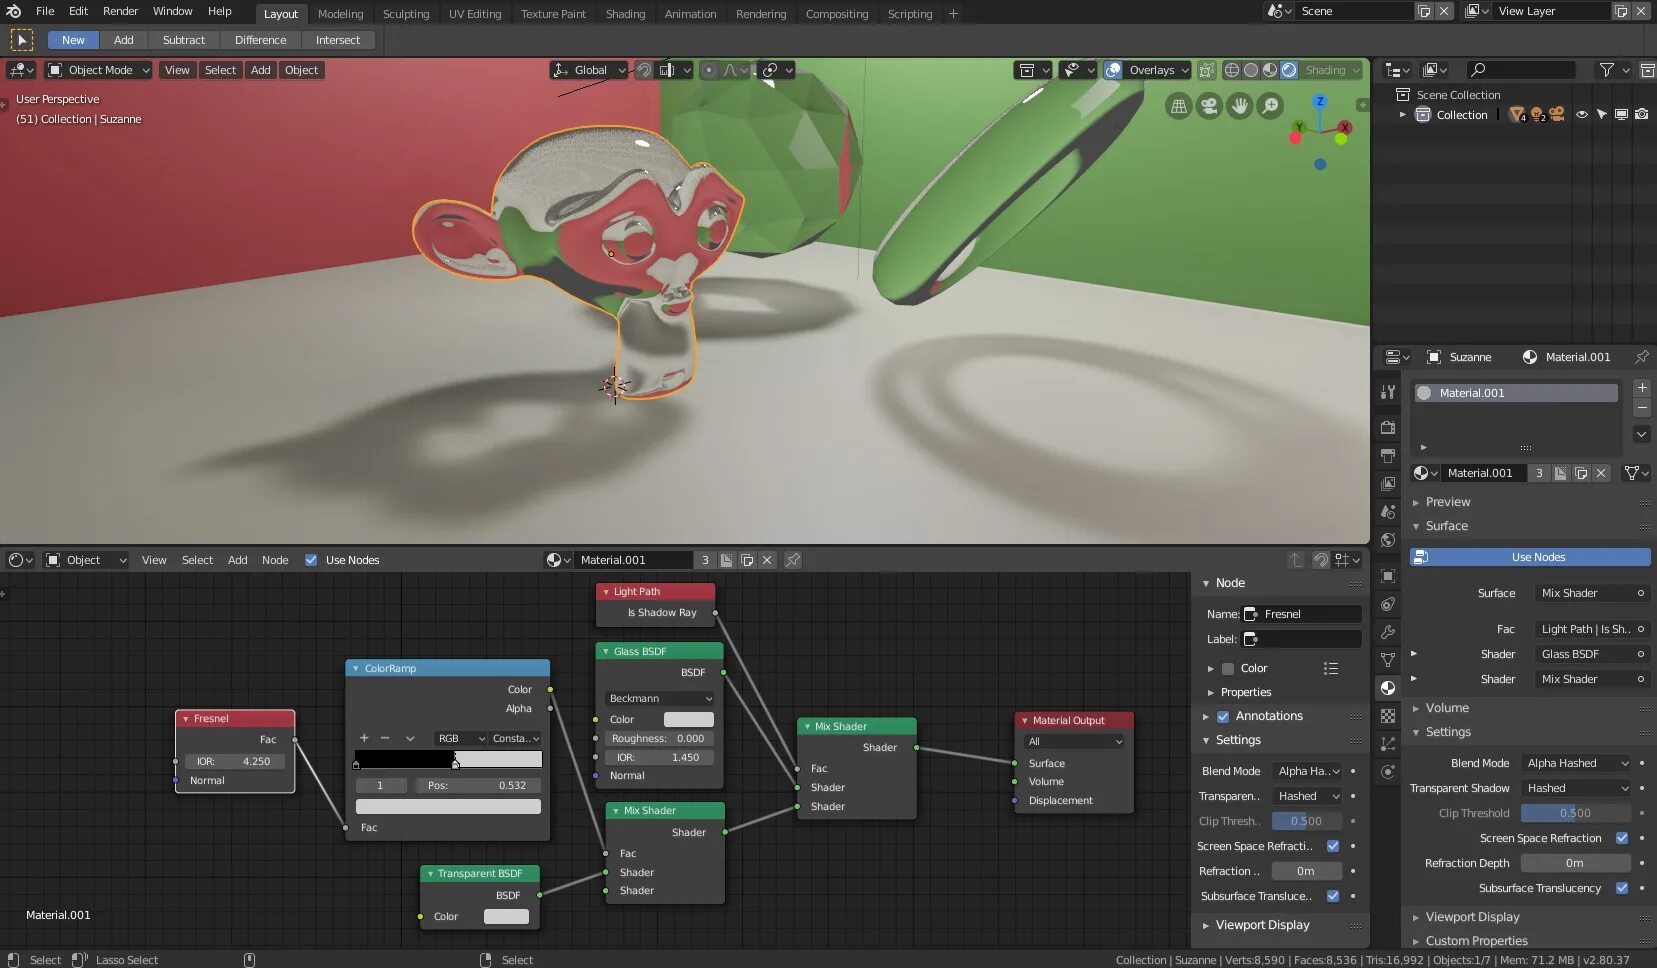Screen dimensions: 1657x968
Task: Switch to the Scripting workspace tab
Action: (x=909, y=14)
